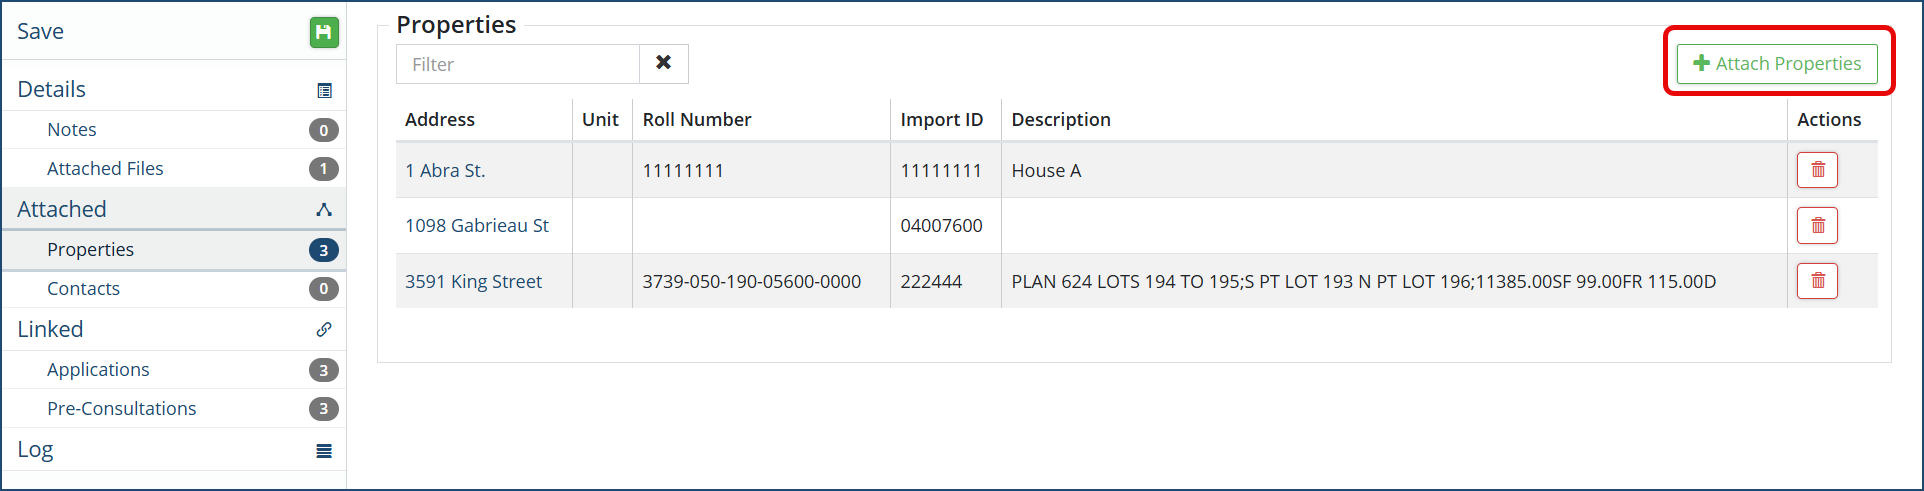Open the 1098 Gabrieau St address link
Image resolution: width=1924 pixels, height=491 pixels.
tap(476, 226)
